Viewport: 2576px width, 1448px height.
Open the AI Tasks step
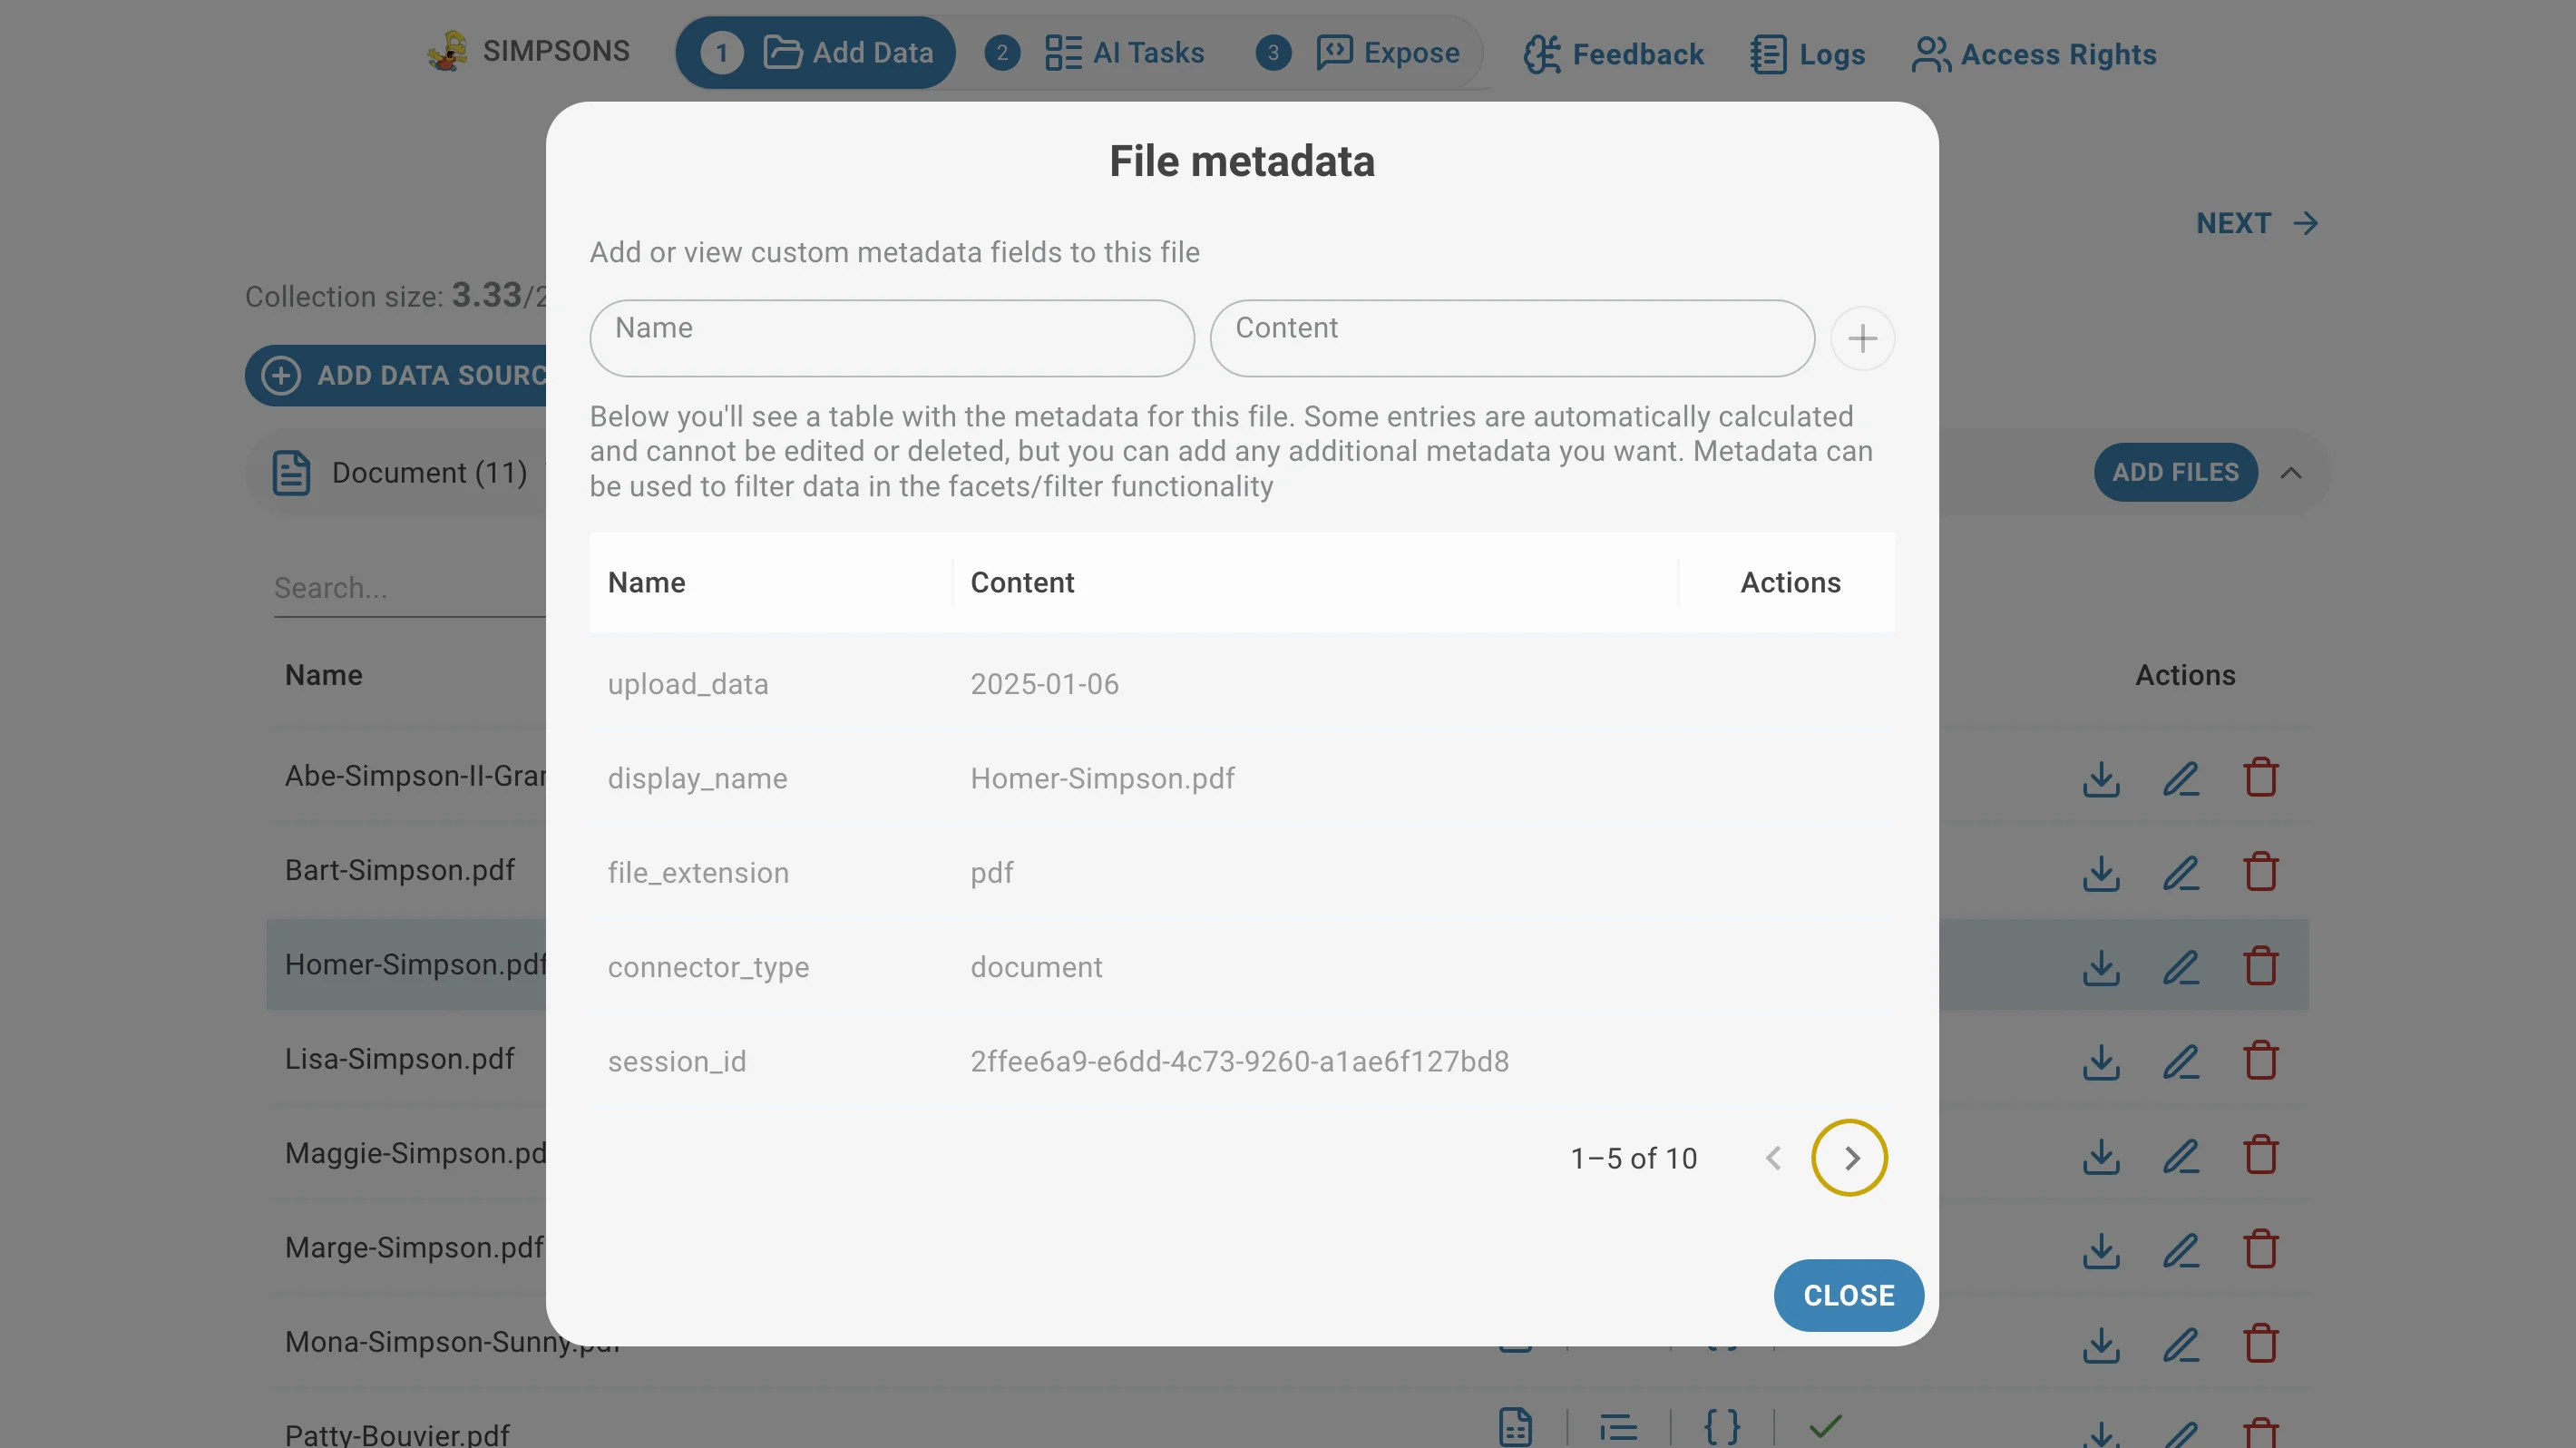pyautogui.click(x=1124, y=52)
